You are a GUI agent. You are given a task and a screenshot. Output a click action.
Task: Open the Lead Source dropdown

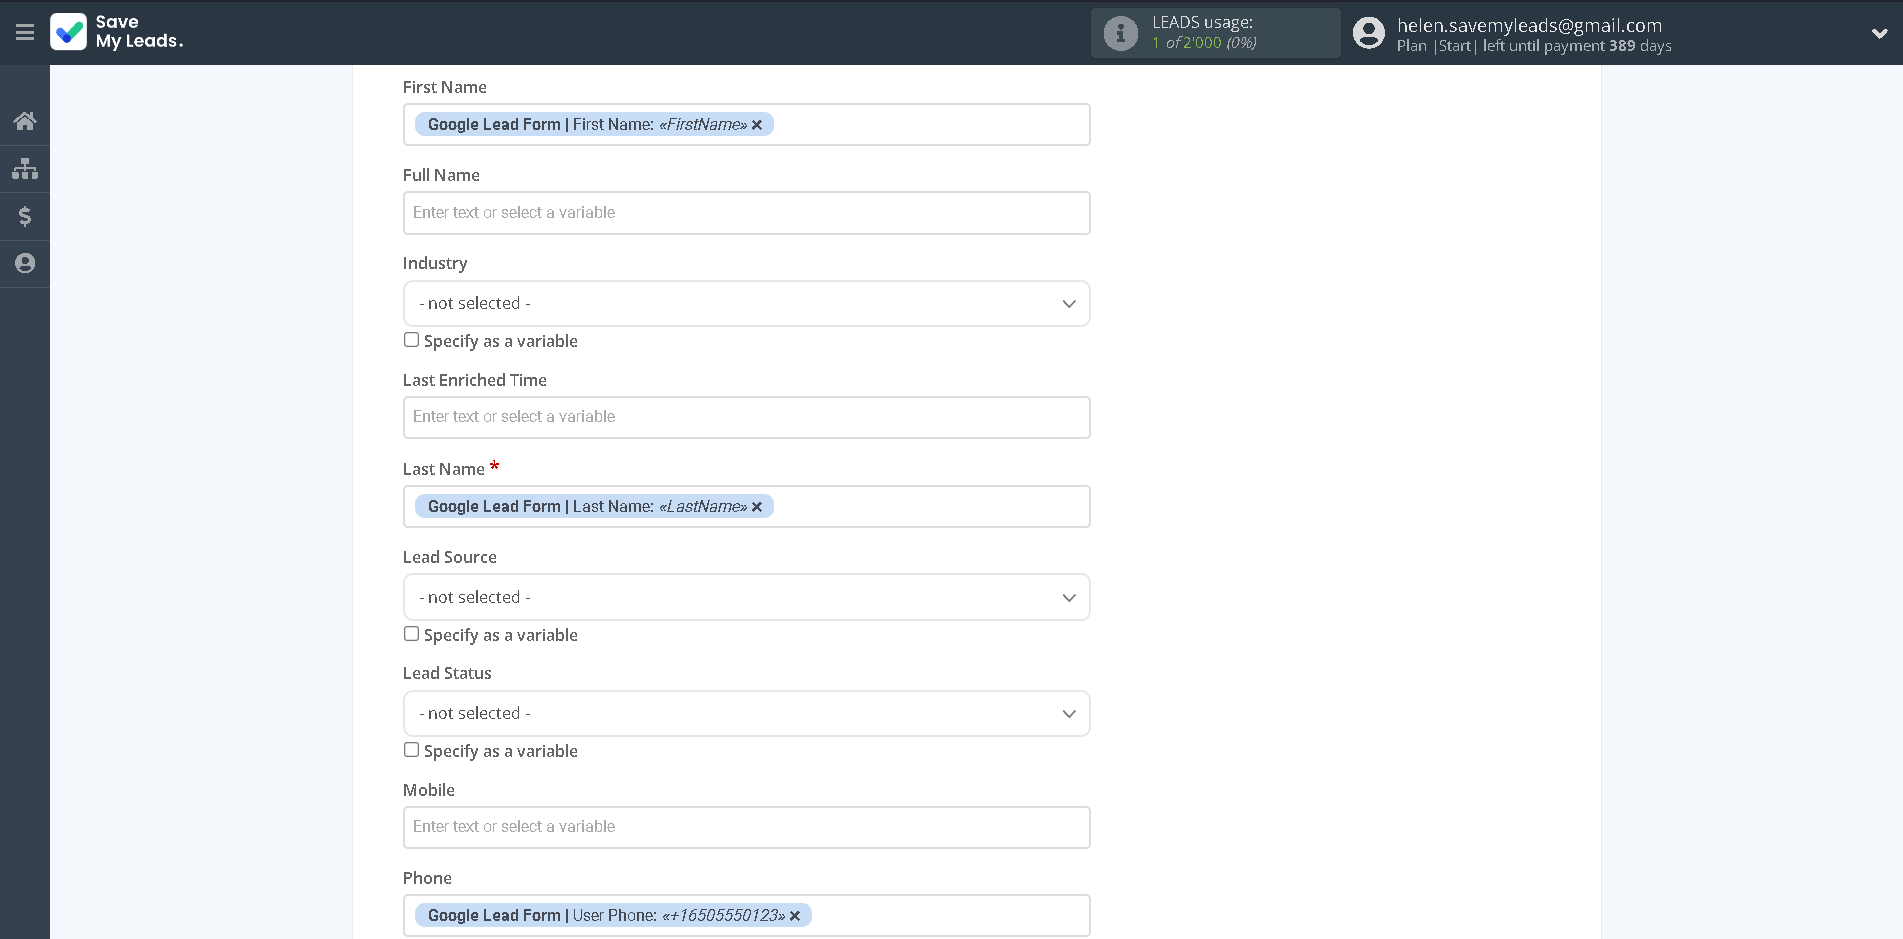click(746, 597)
